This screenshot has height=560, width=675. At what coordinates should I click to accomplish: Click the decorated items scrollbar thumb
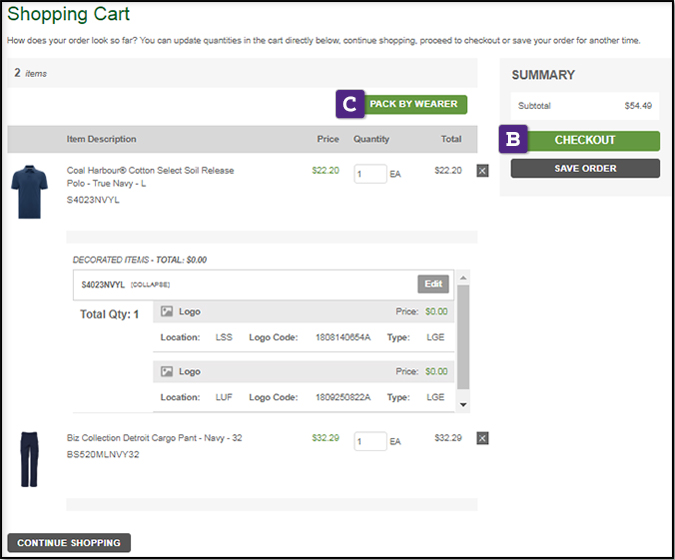462,340
